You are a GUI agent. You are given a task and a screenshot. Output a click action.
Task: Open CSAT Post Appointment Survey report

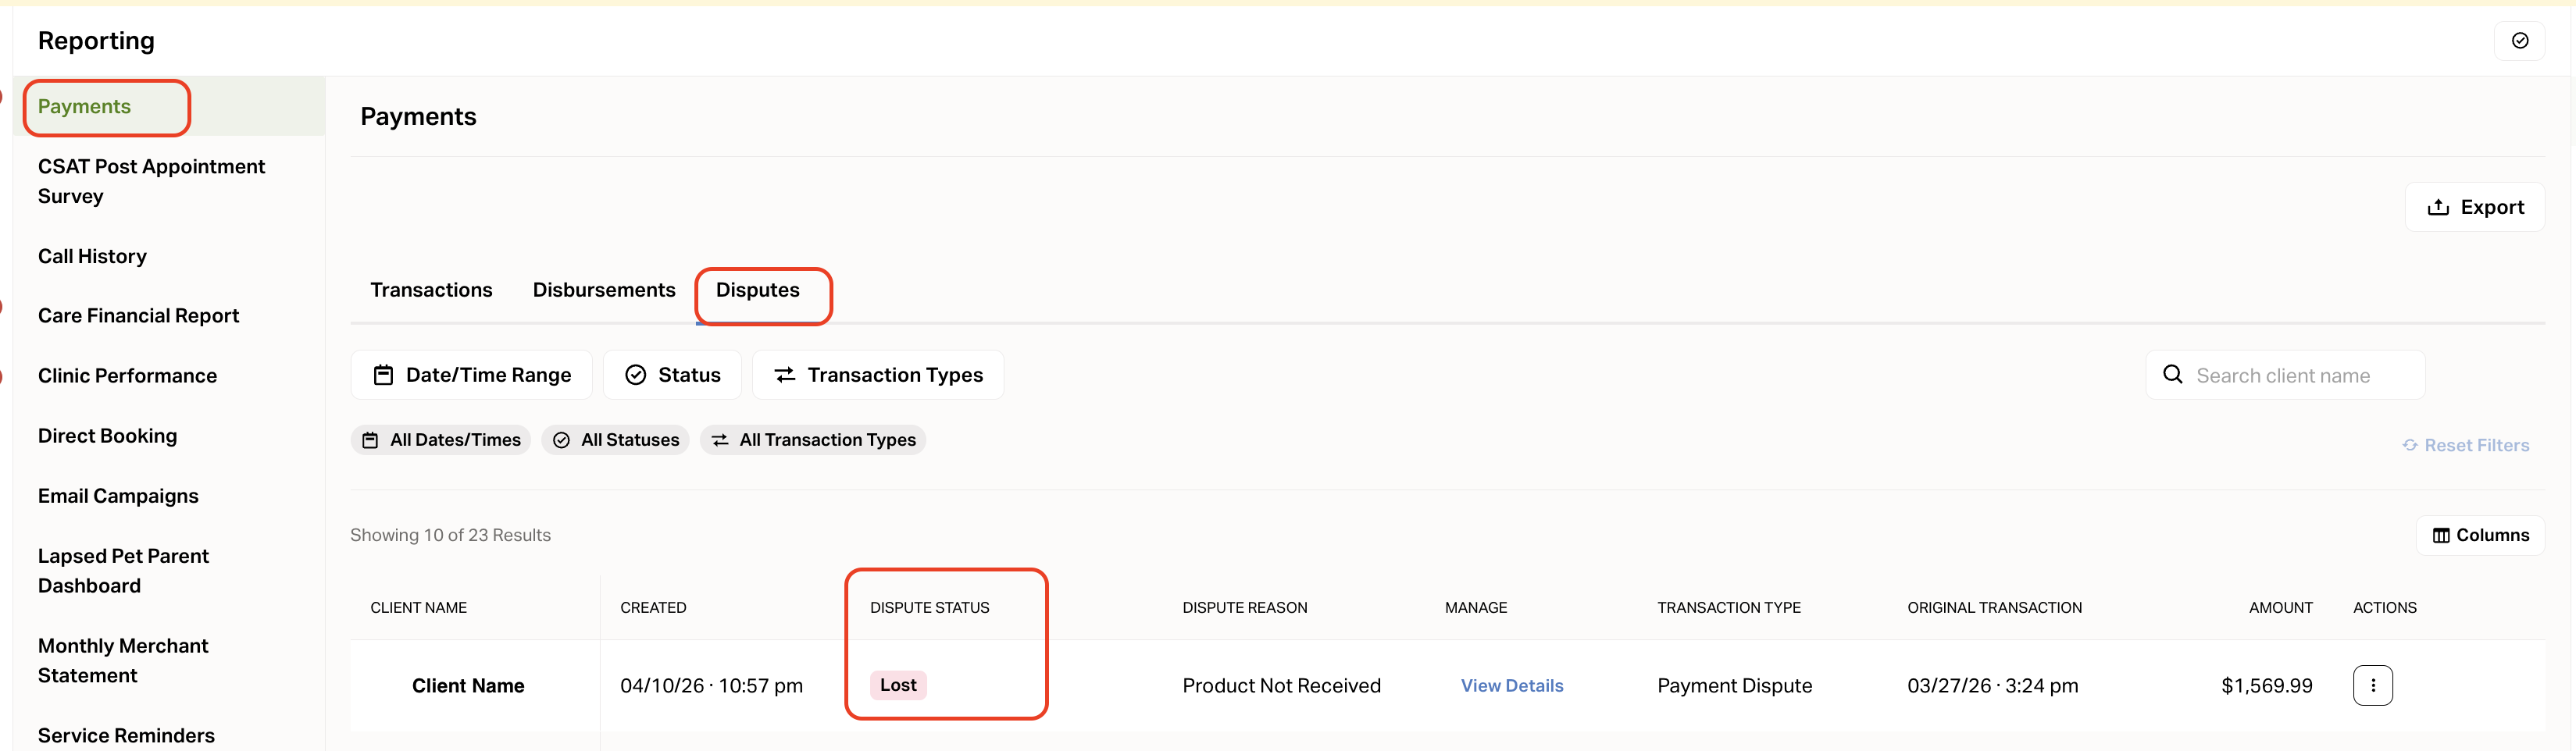pyautogui.click(x=151, y=181)
